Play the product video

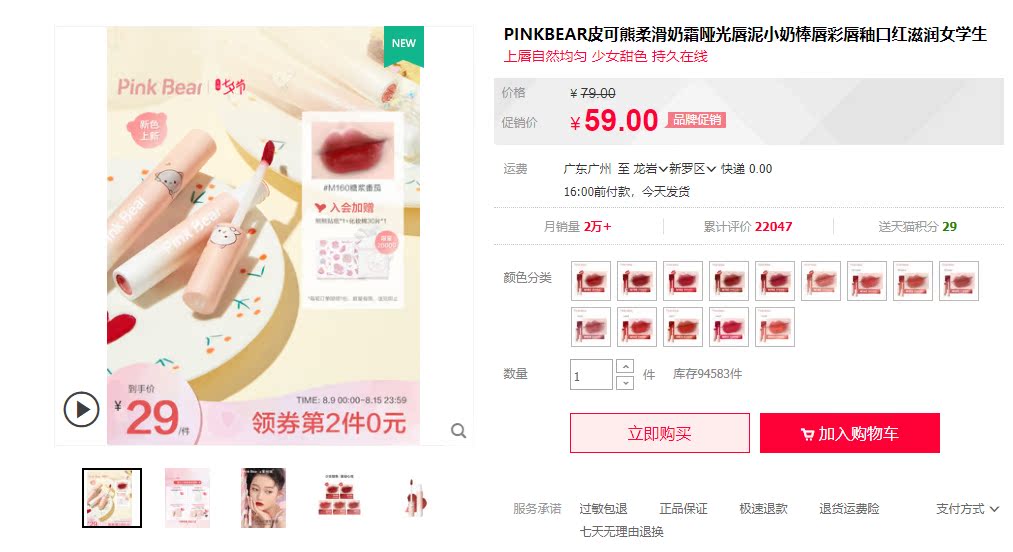81,409
